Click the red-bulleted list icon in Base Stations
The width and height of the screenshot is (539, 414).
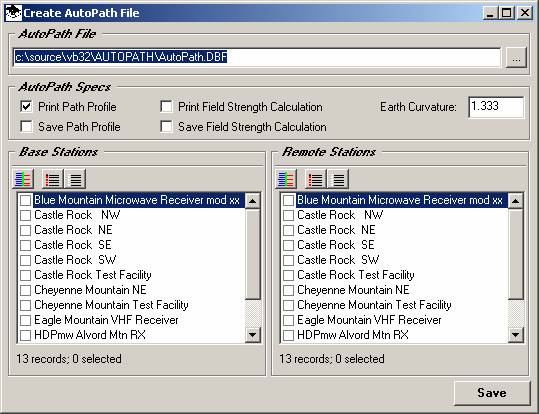pyautogui.click(x=53, y=179)
